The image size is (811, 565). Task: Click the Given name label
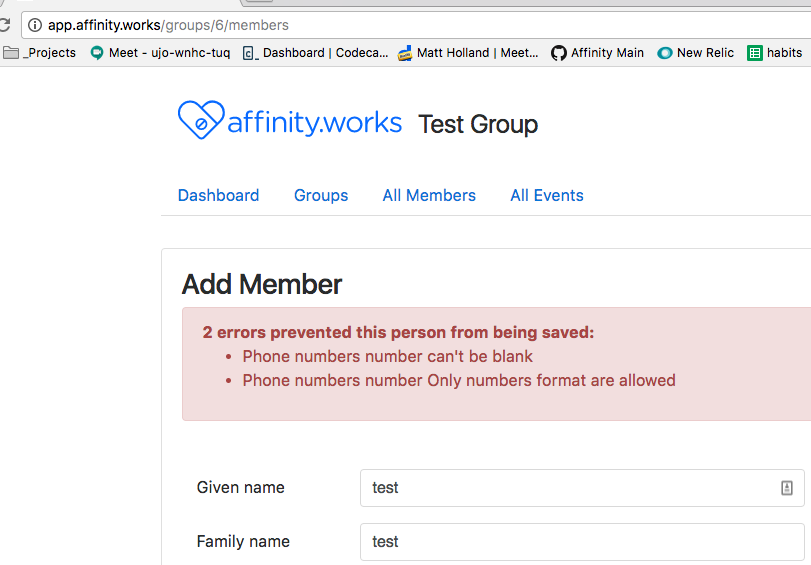(x=241, y=487)
